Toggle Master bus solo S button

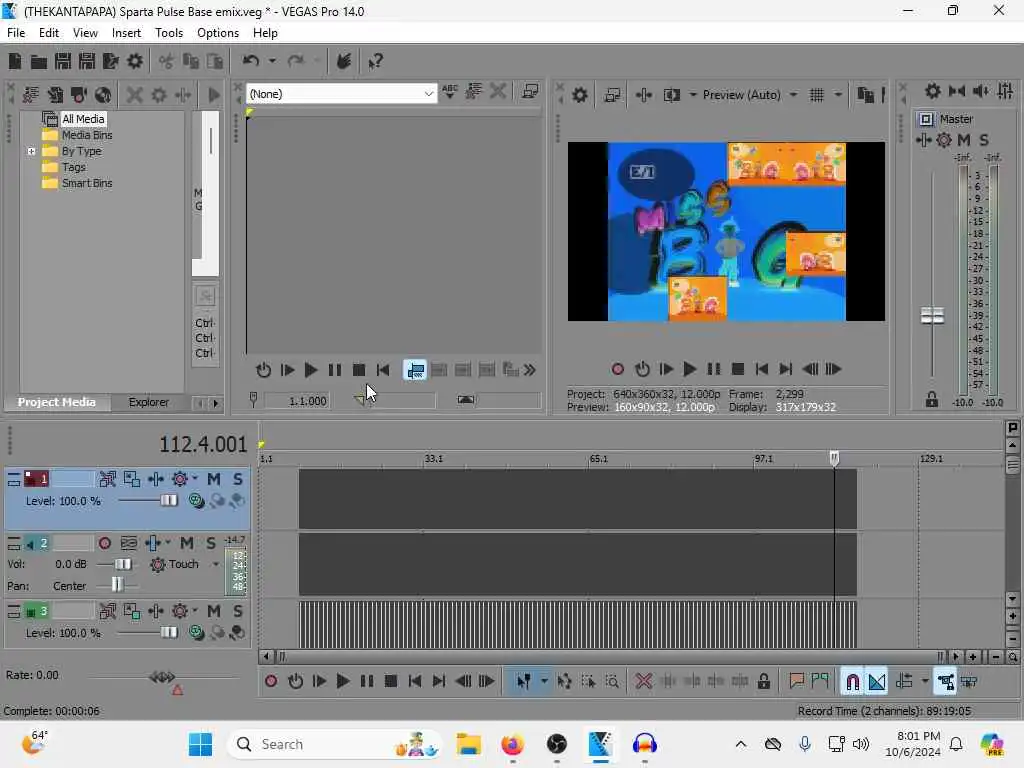[984, 140]
